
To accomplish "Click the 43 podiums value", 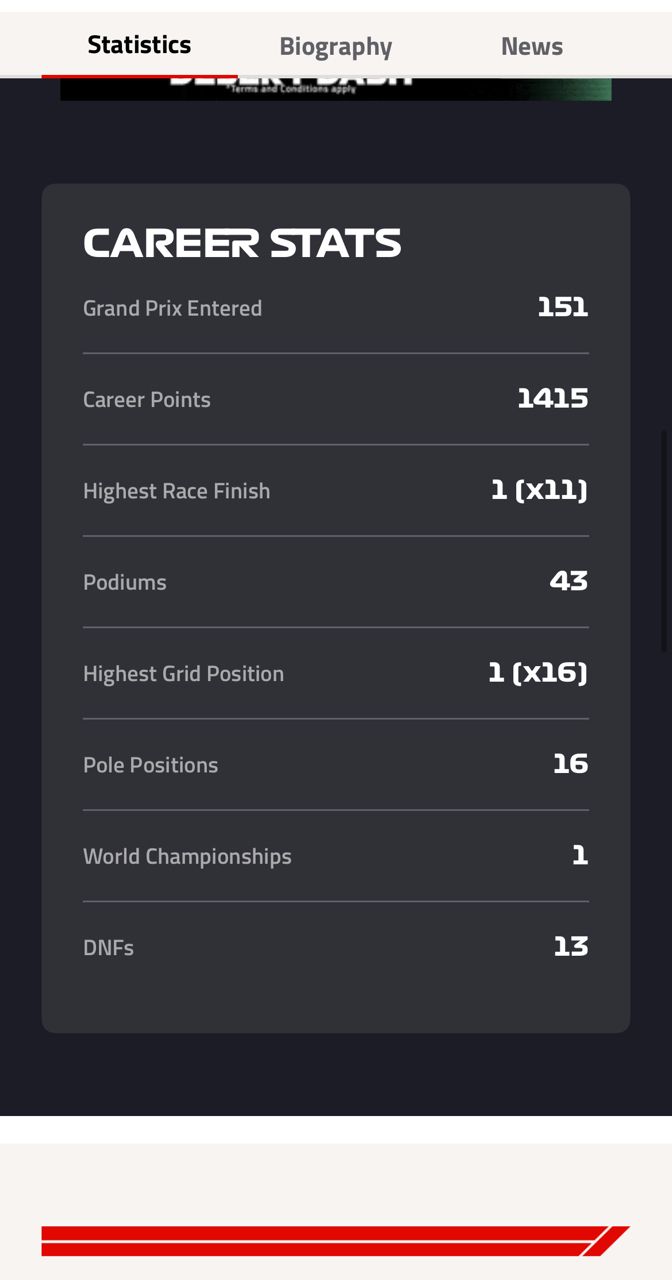I will pyautogui.click(x=568, y=581).
